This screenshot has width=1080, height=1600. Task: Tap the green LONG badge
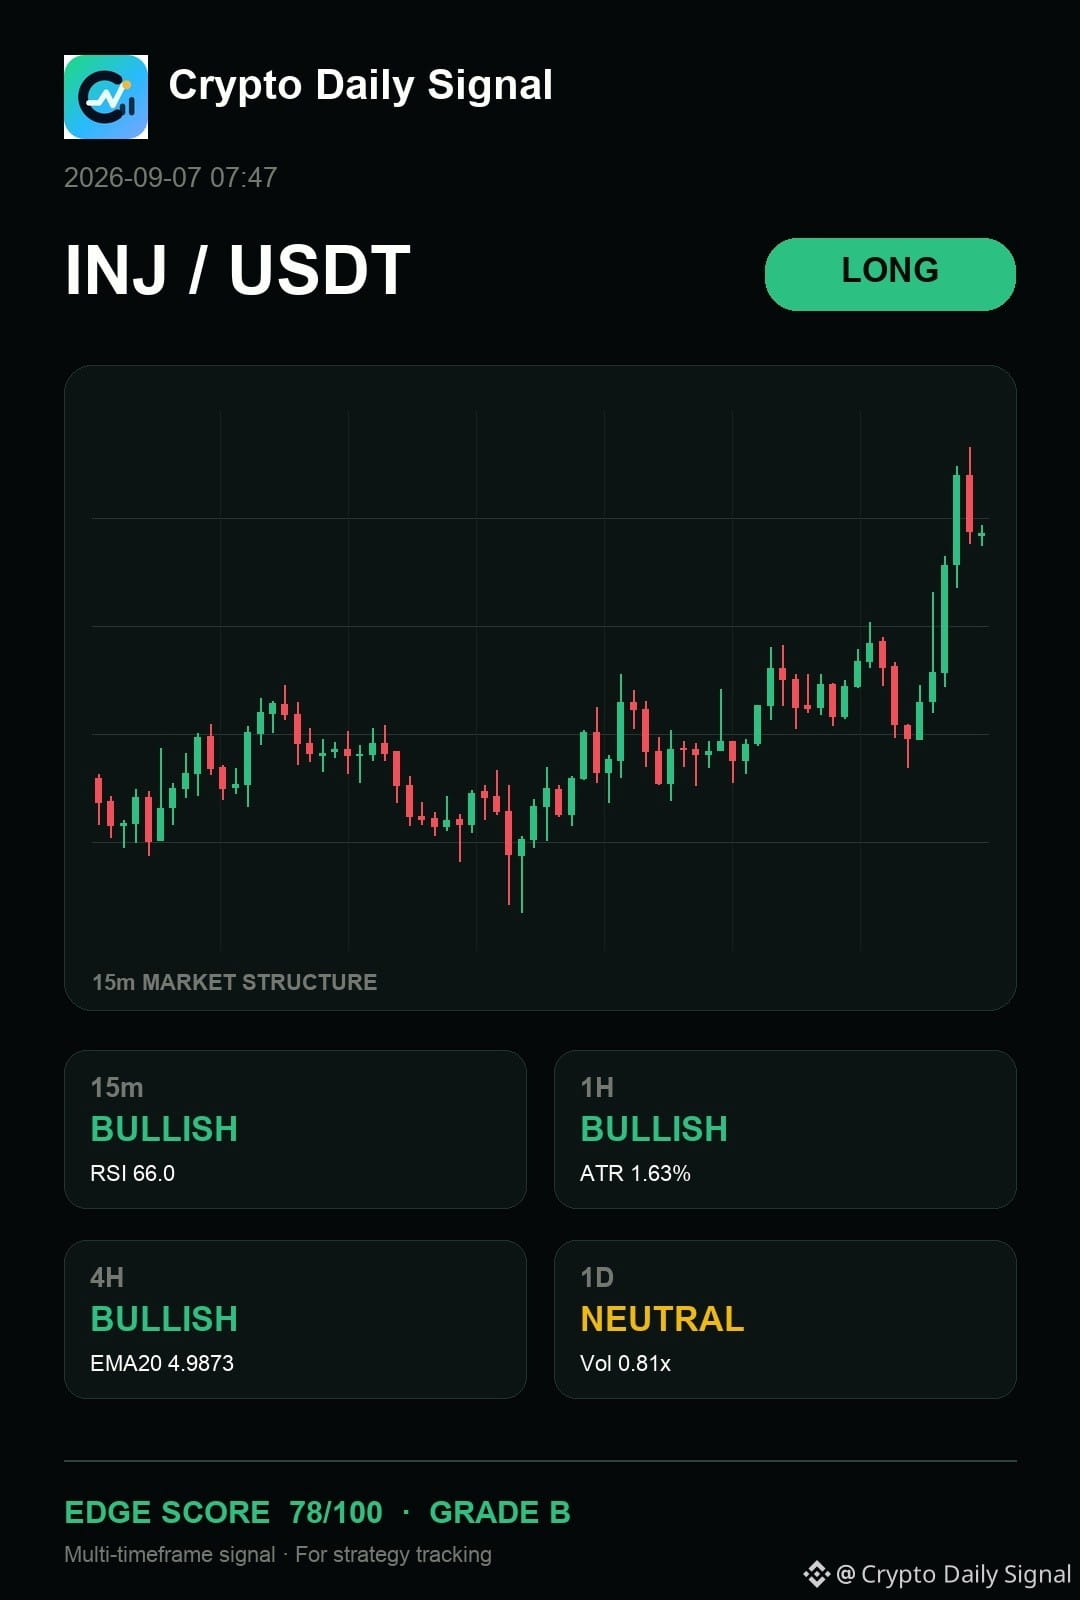[890, 274]
